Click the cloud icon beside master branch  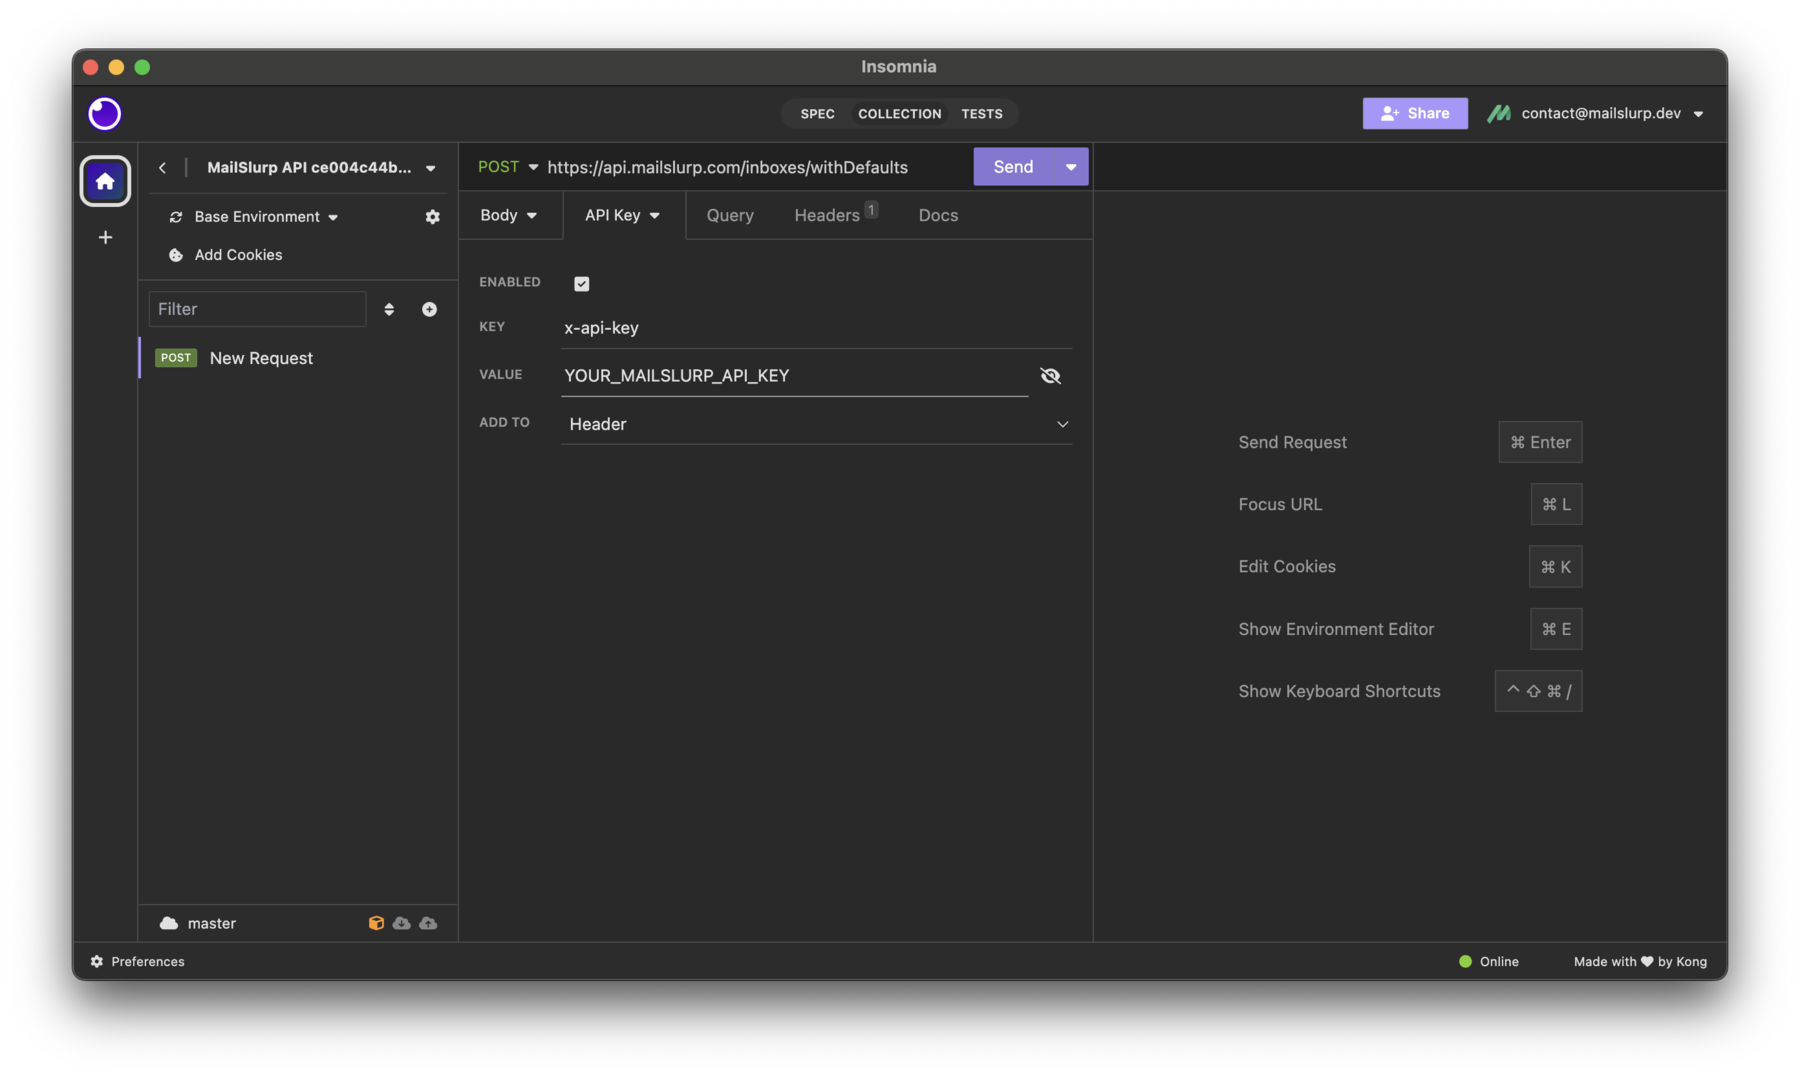[169, 923]
